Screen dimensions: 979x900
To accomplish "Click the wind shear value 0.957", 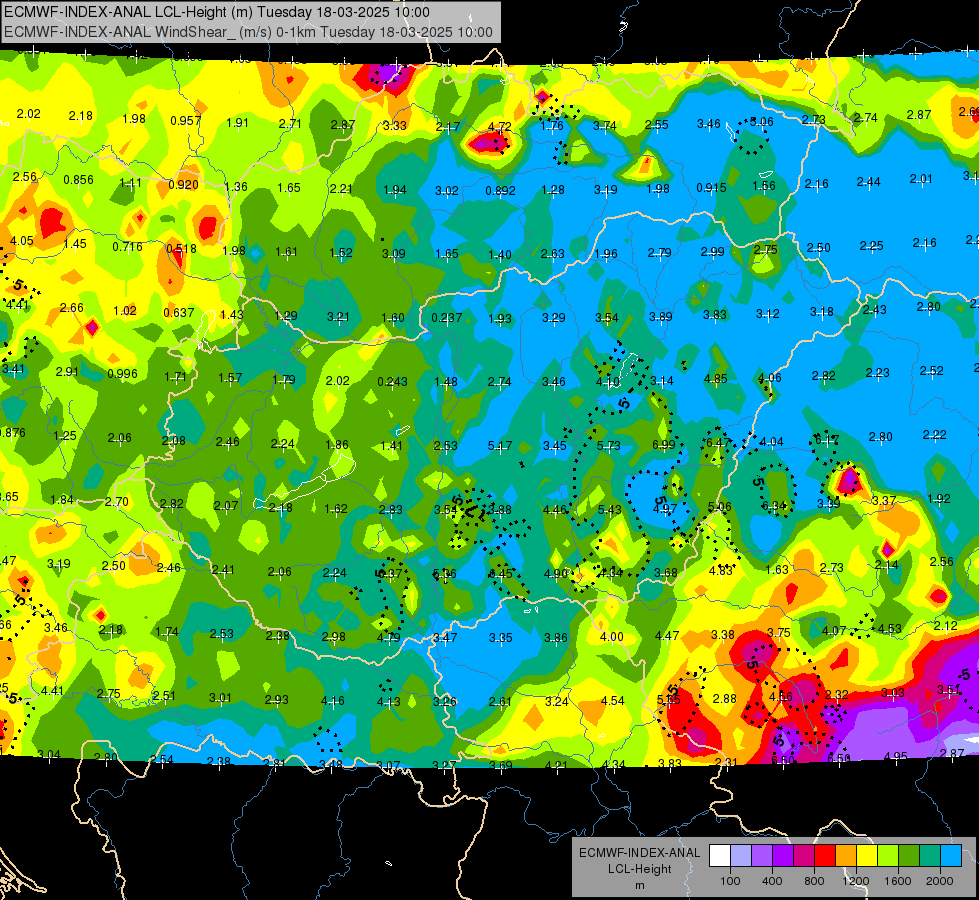I will (185, 121).
